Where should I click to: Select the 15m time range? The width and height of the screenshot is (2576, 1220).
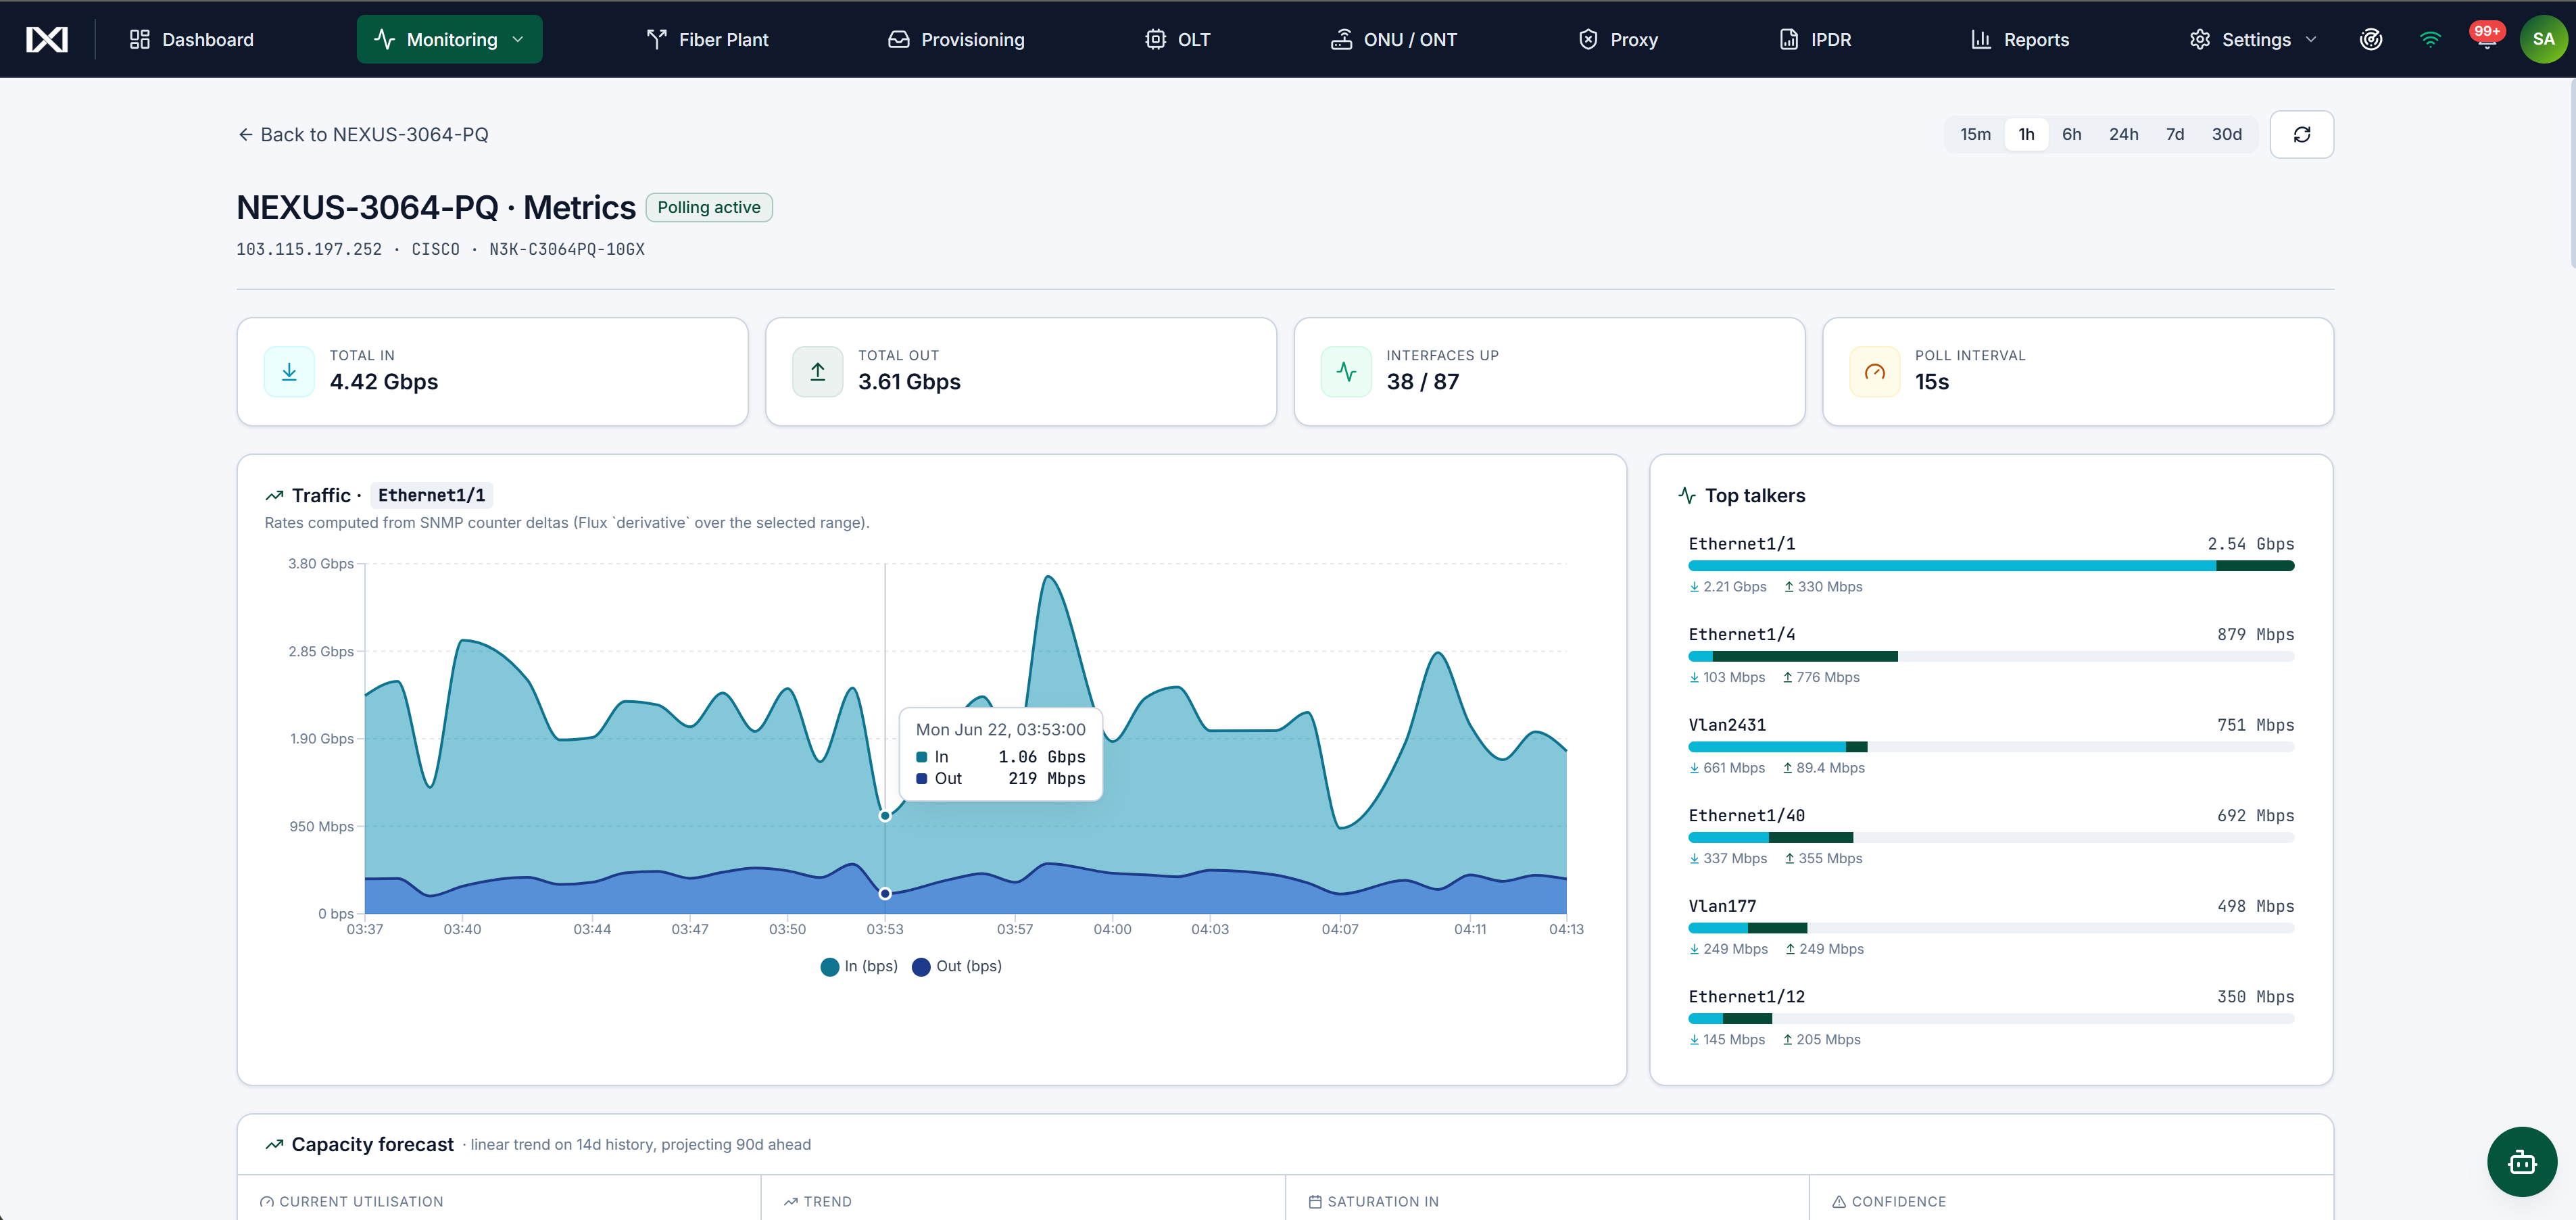(x=1975, y=134)
